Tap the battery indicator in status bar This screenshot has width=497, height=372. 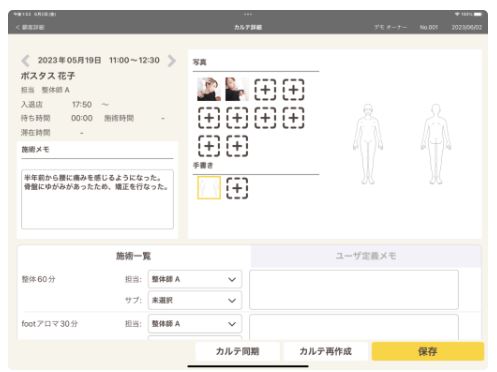click(x=478, y=14)
